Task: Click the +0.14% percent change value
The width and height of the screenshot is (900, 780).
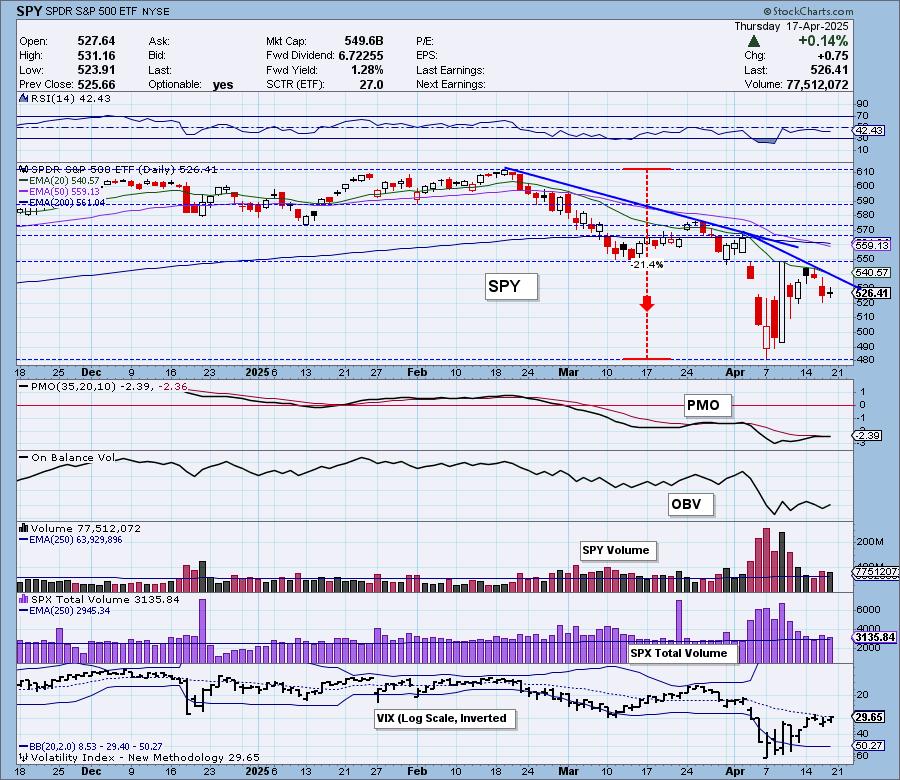Action: 823,41
